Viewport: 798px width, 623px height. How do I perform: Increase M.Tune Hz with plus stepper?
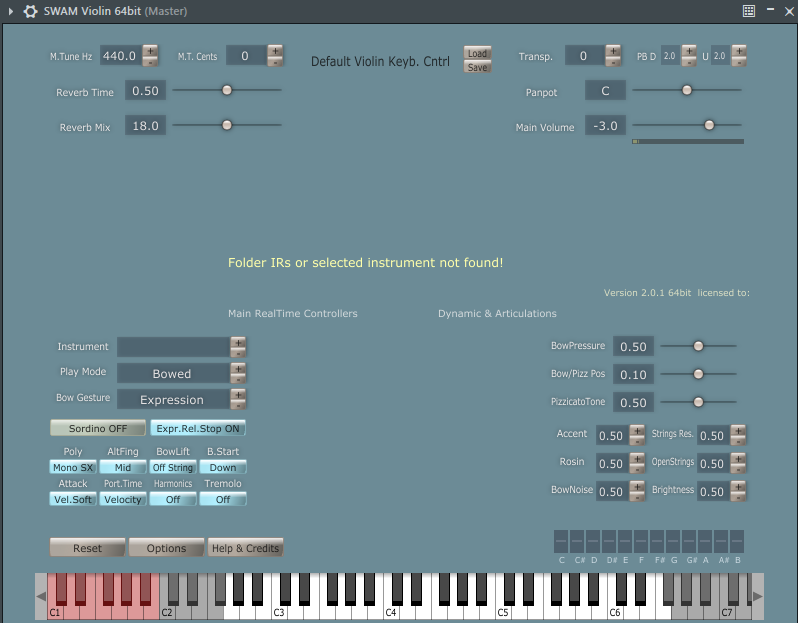tap(150, 51)
